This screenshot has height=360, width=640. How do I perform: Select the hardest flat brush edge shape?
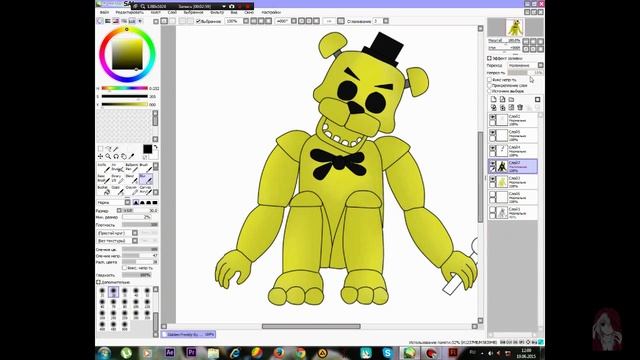click(x=155, y=202)
